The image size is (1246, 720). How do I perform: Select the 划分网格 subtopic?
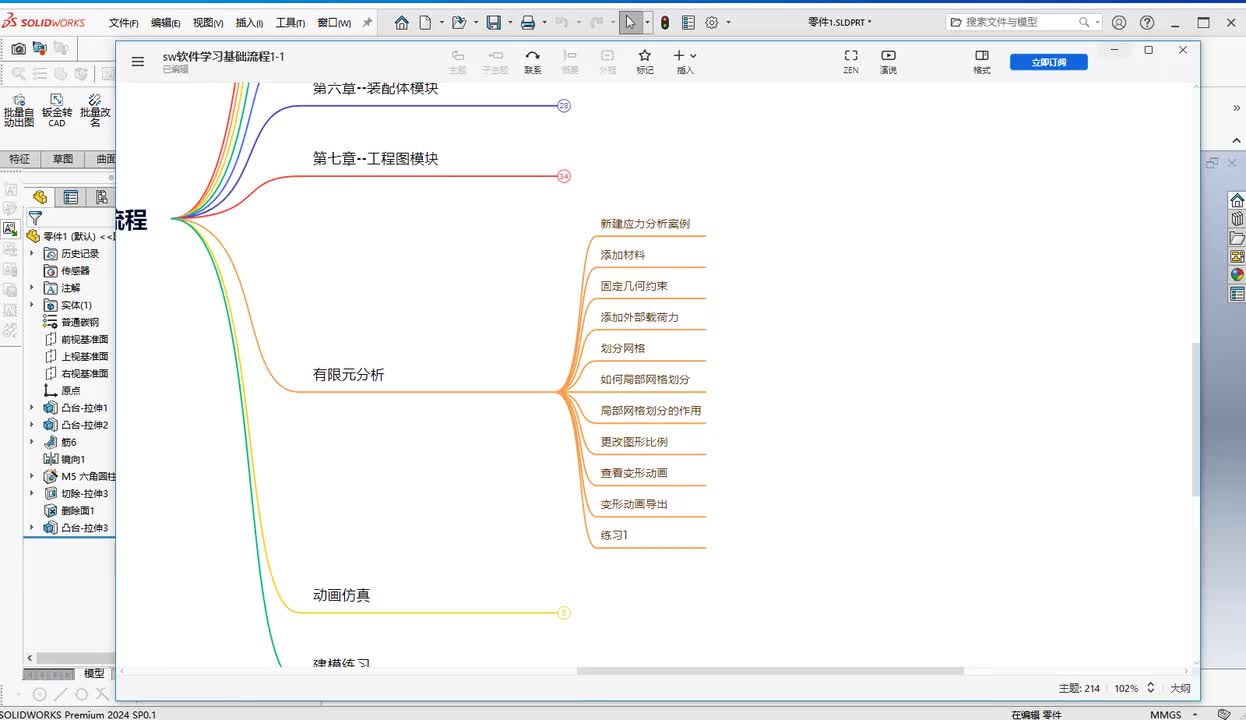[623, 348]
